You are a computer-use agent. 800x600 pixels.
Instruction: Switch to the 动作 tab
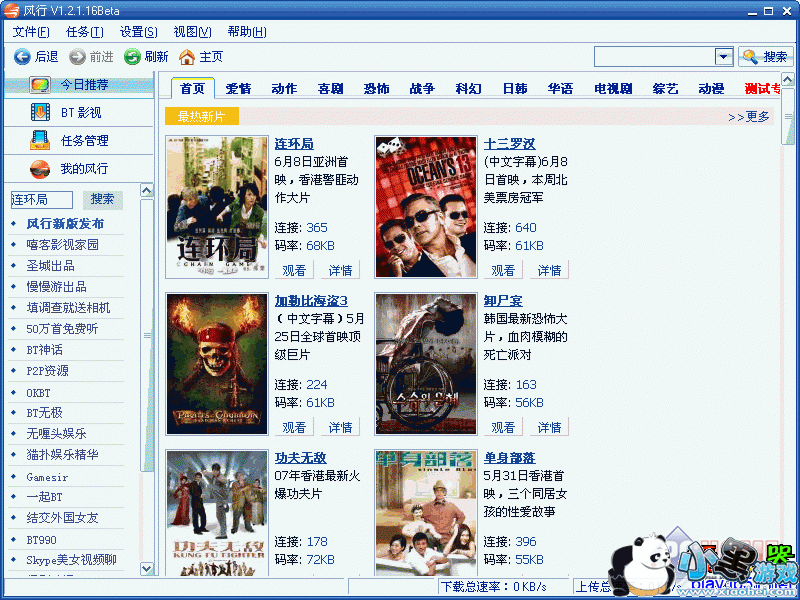[284, 89]
